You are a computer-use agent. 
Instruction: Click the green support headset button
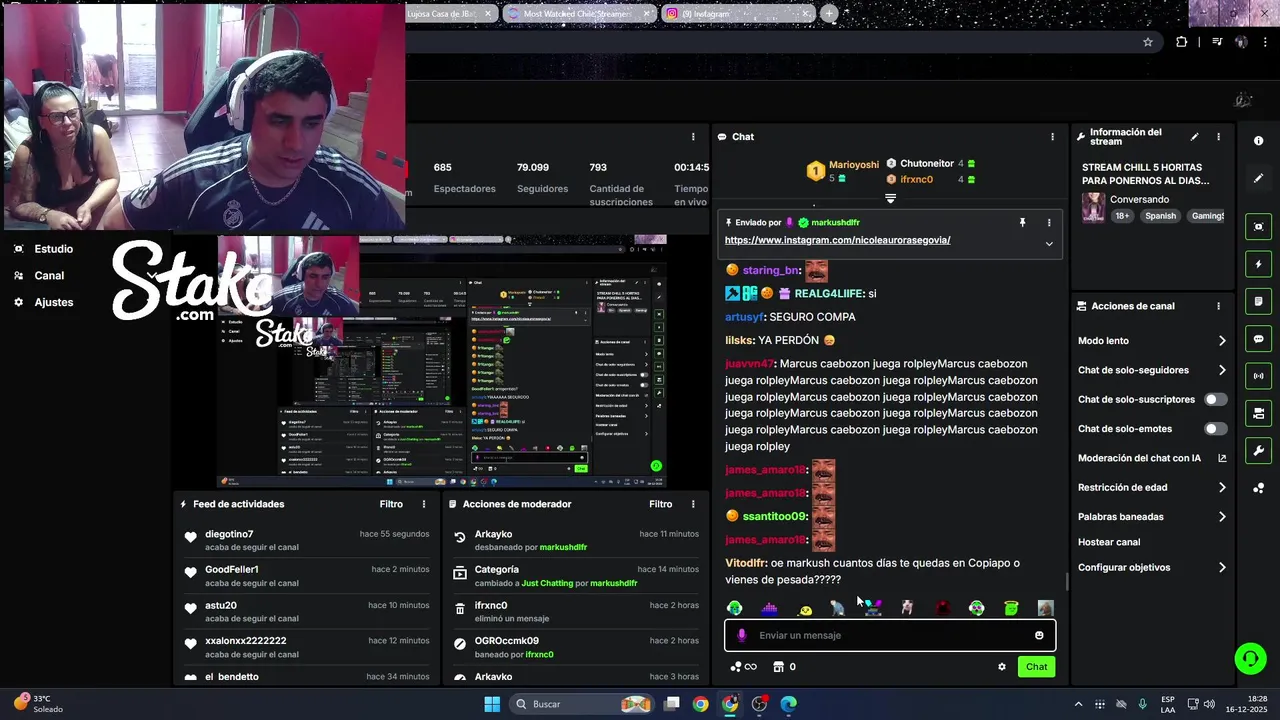(x=1250, y=658)
